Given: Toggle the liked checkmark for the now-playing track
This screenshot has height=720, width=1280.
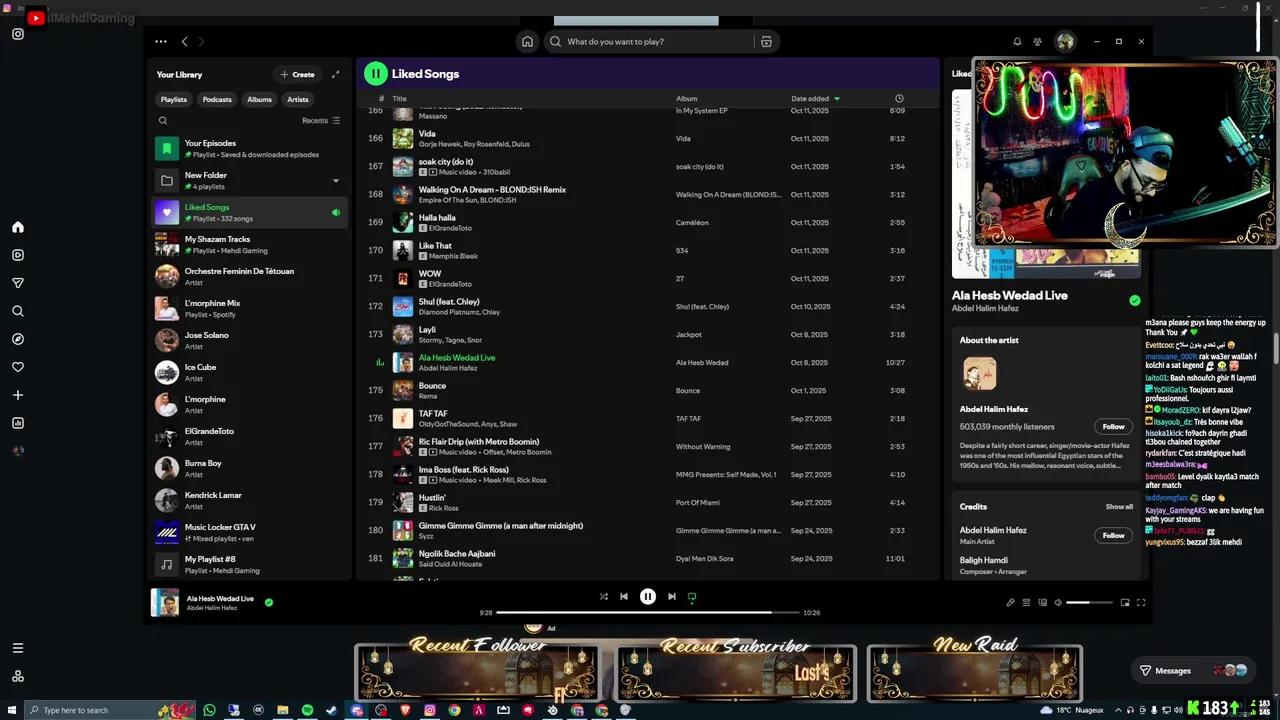Looking at the screenshot, I should (269, 603).
